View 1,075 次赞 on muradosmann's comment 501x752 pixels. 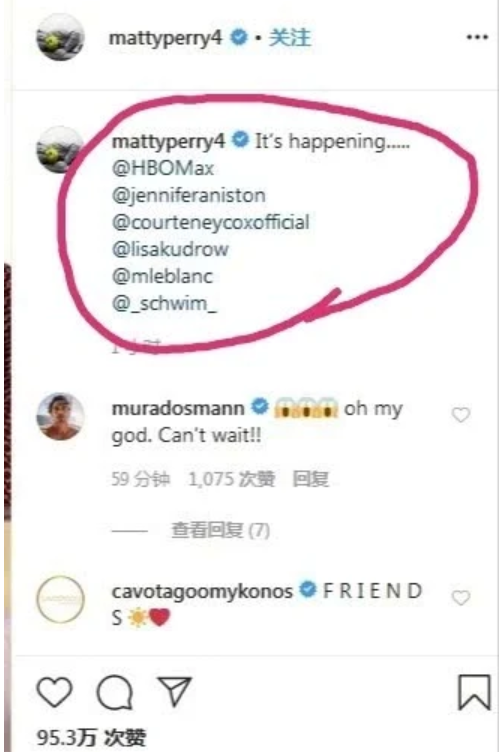pos(232,479)
